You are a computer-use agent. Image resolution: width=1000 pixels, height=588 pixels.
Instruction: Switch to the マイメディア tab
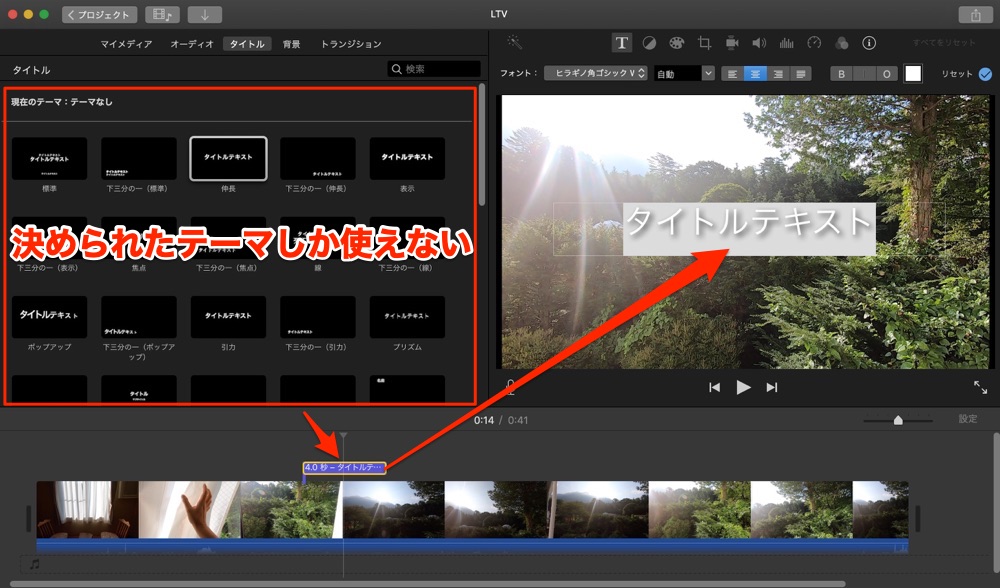(x=126, y=44)
